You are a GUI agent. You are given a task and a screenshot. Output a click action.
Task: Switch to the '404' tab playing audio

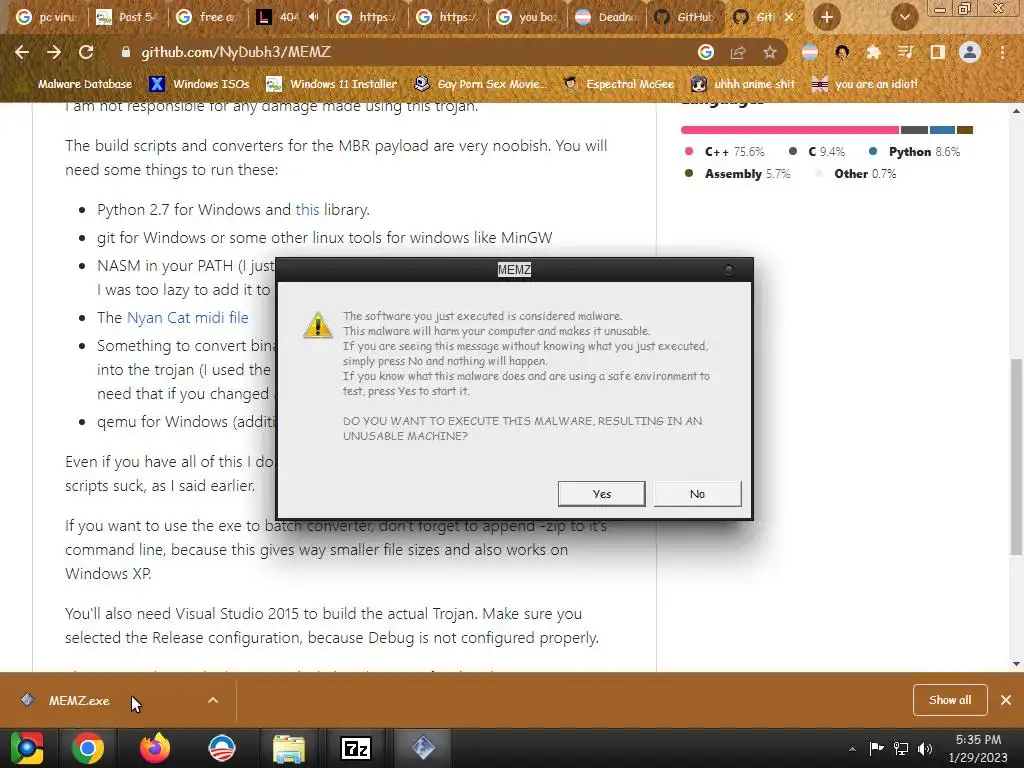287,17
